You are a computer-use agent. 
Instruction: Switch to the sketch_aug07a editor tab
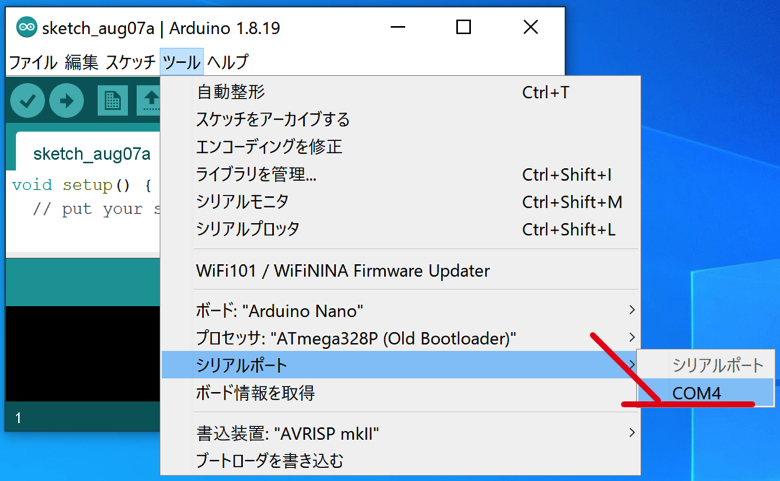[x=91, y=154]
